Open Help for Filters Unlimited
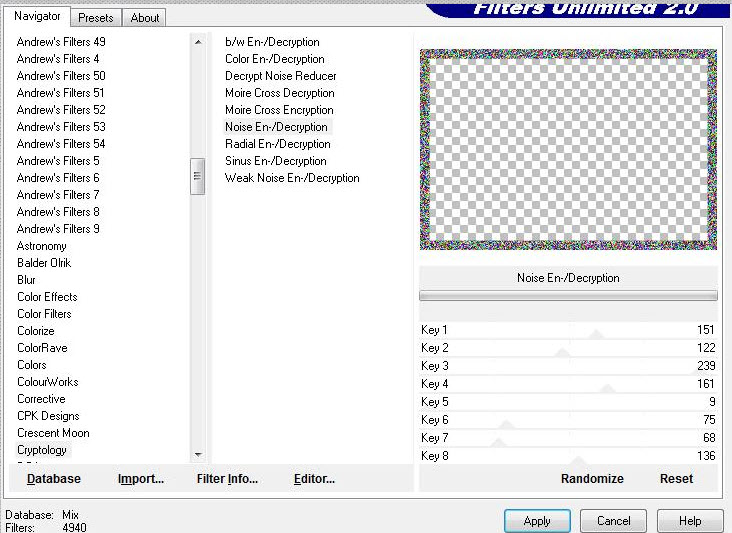 690,521
